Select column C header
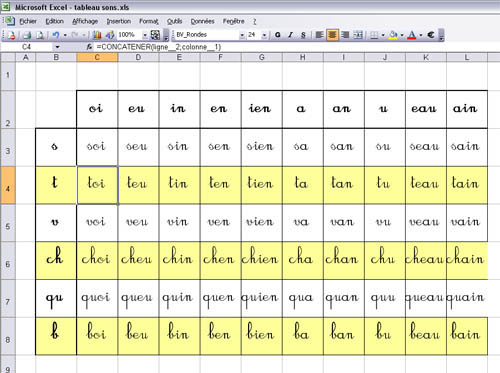The height and width of the screenshot is (373, 500). tap(97, 57)
